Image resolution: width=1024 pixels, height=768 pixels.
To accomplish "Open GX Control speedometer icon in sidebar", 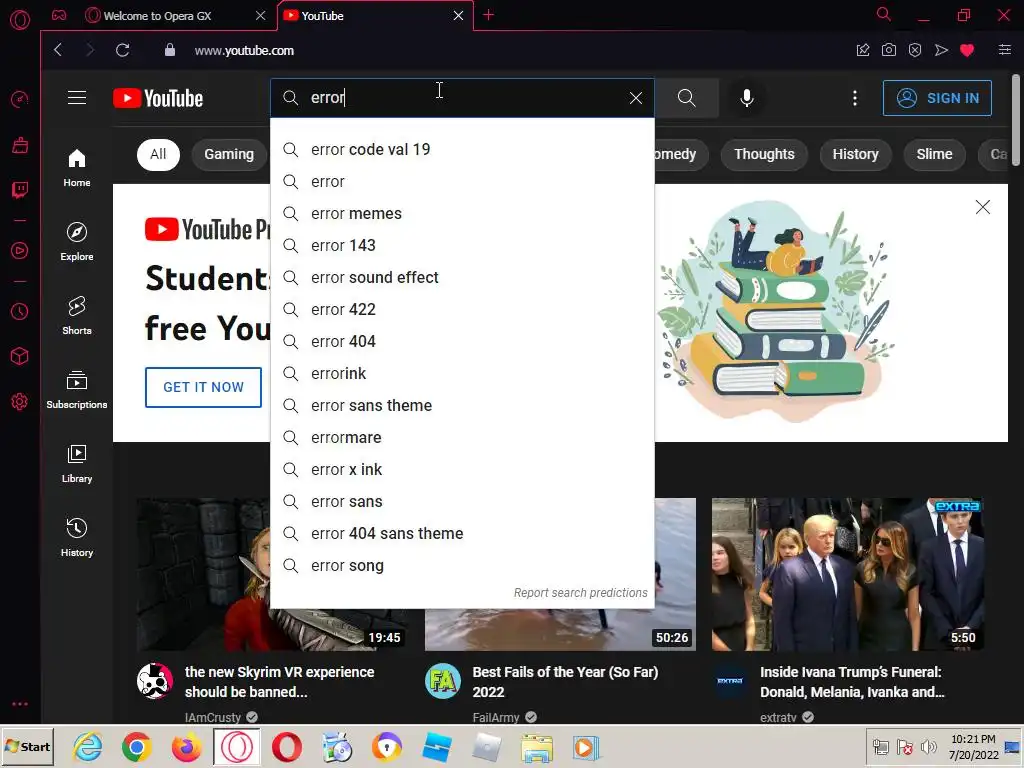I will 20,99.
